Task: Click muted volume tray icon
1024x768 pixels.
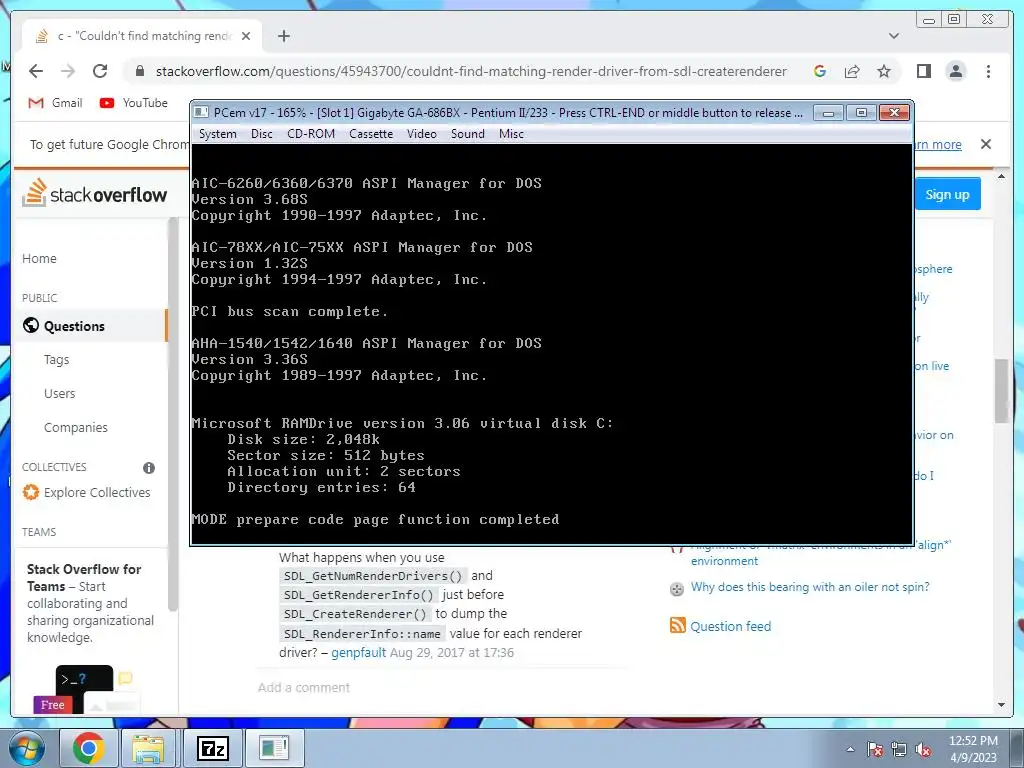Action: [923, 749]
